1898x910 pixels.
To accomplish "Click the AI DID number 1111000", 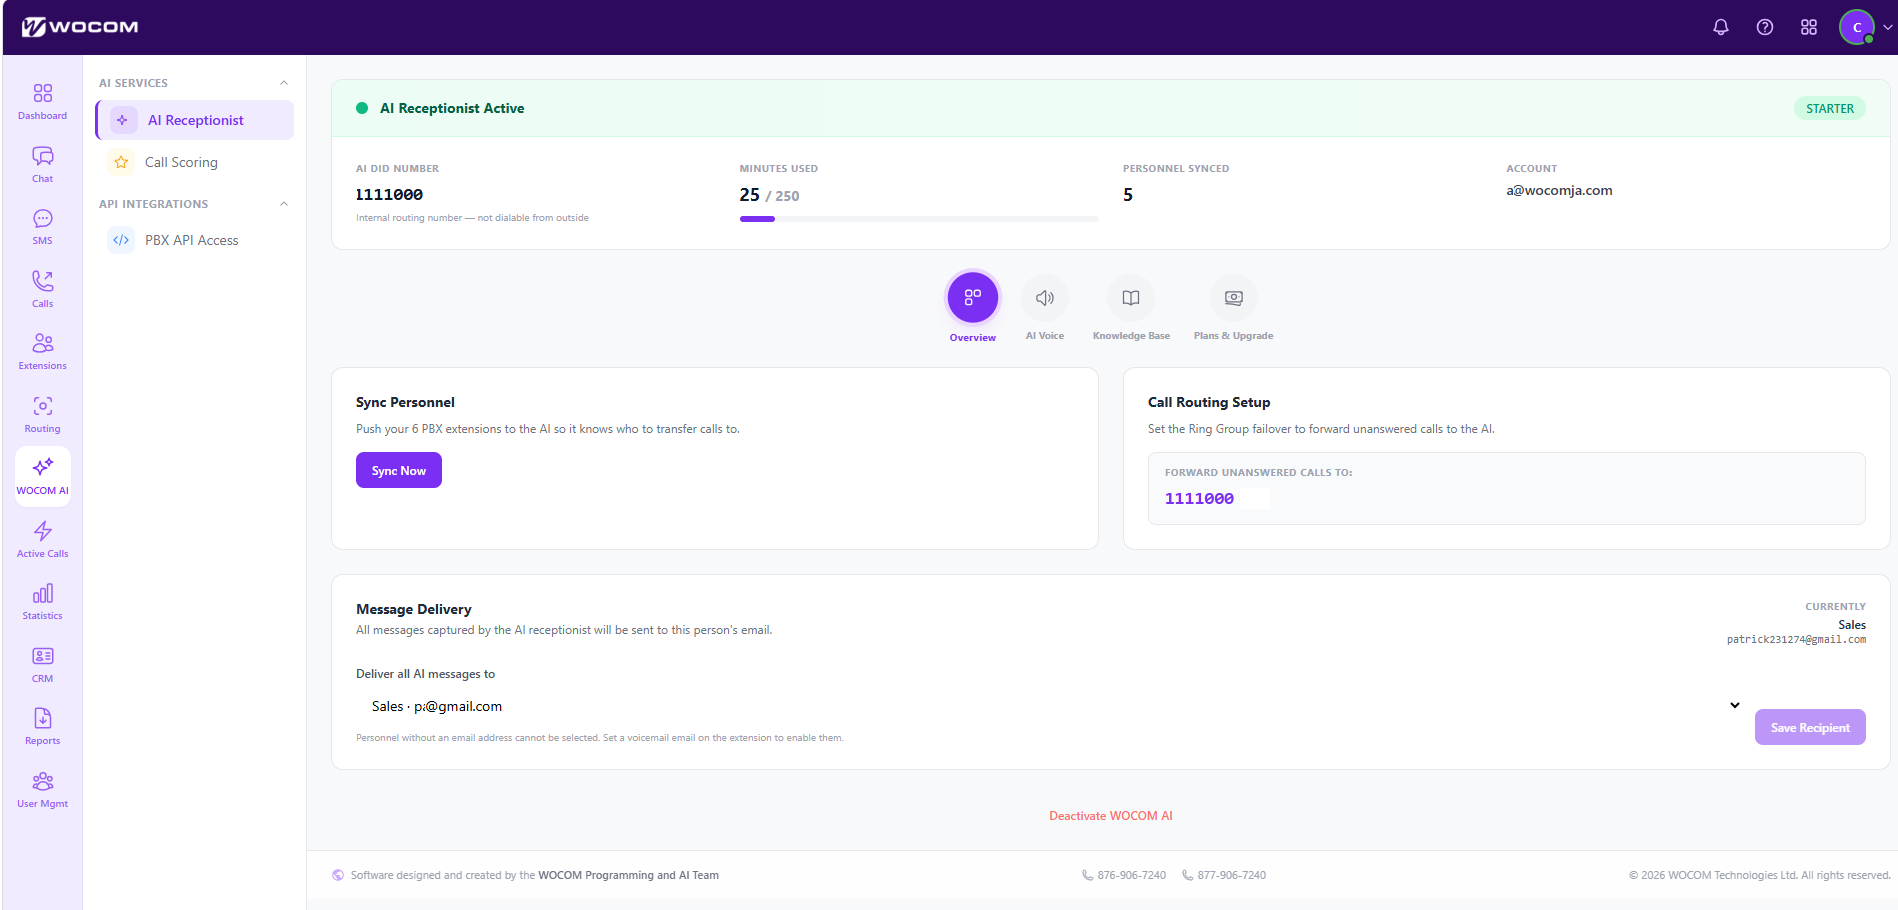I will click(389, 194).
